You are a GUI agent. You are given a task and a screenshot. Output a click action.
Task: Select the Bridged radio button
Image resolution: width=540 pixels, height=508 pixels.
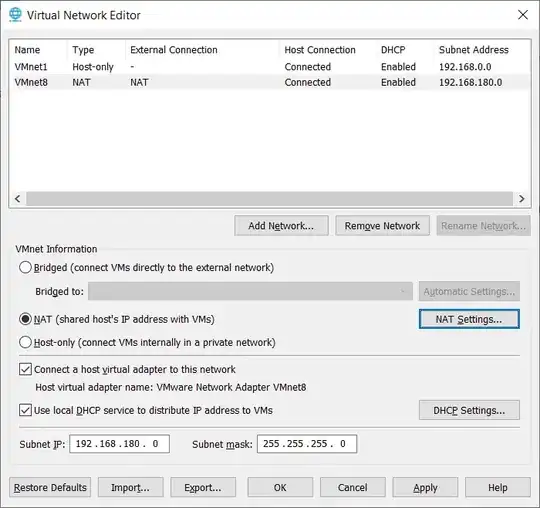tap(25, 268)
